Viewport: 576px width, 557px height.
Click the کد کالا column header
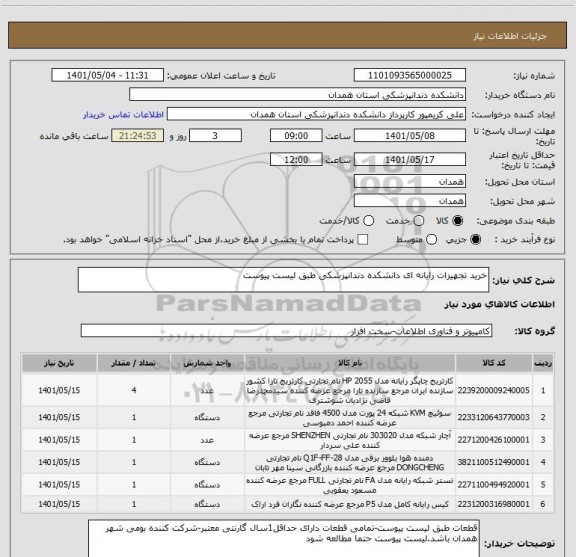pyautogui.click(x=494, y=363)
